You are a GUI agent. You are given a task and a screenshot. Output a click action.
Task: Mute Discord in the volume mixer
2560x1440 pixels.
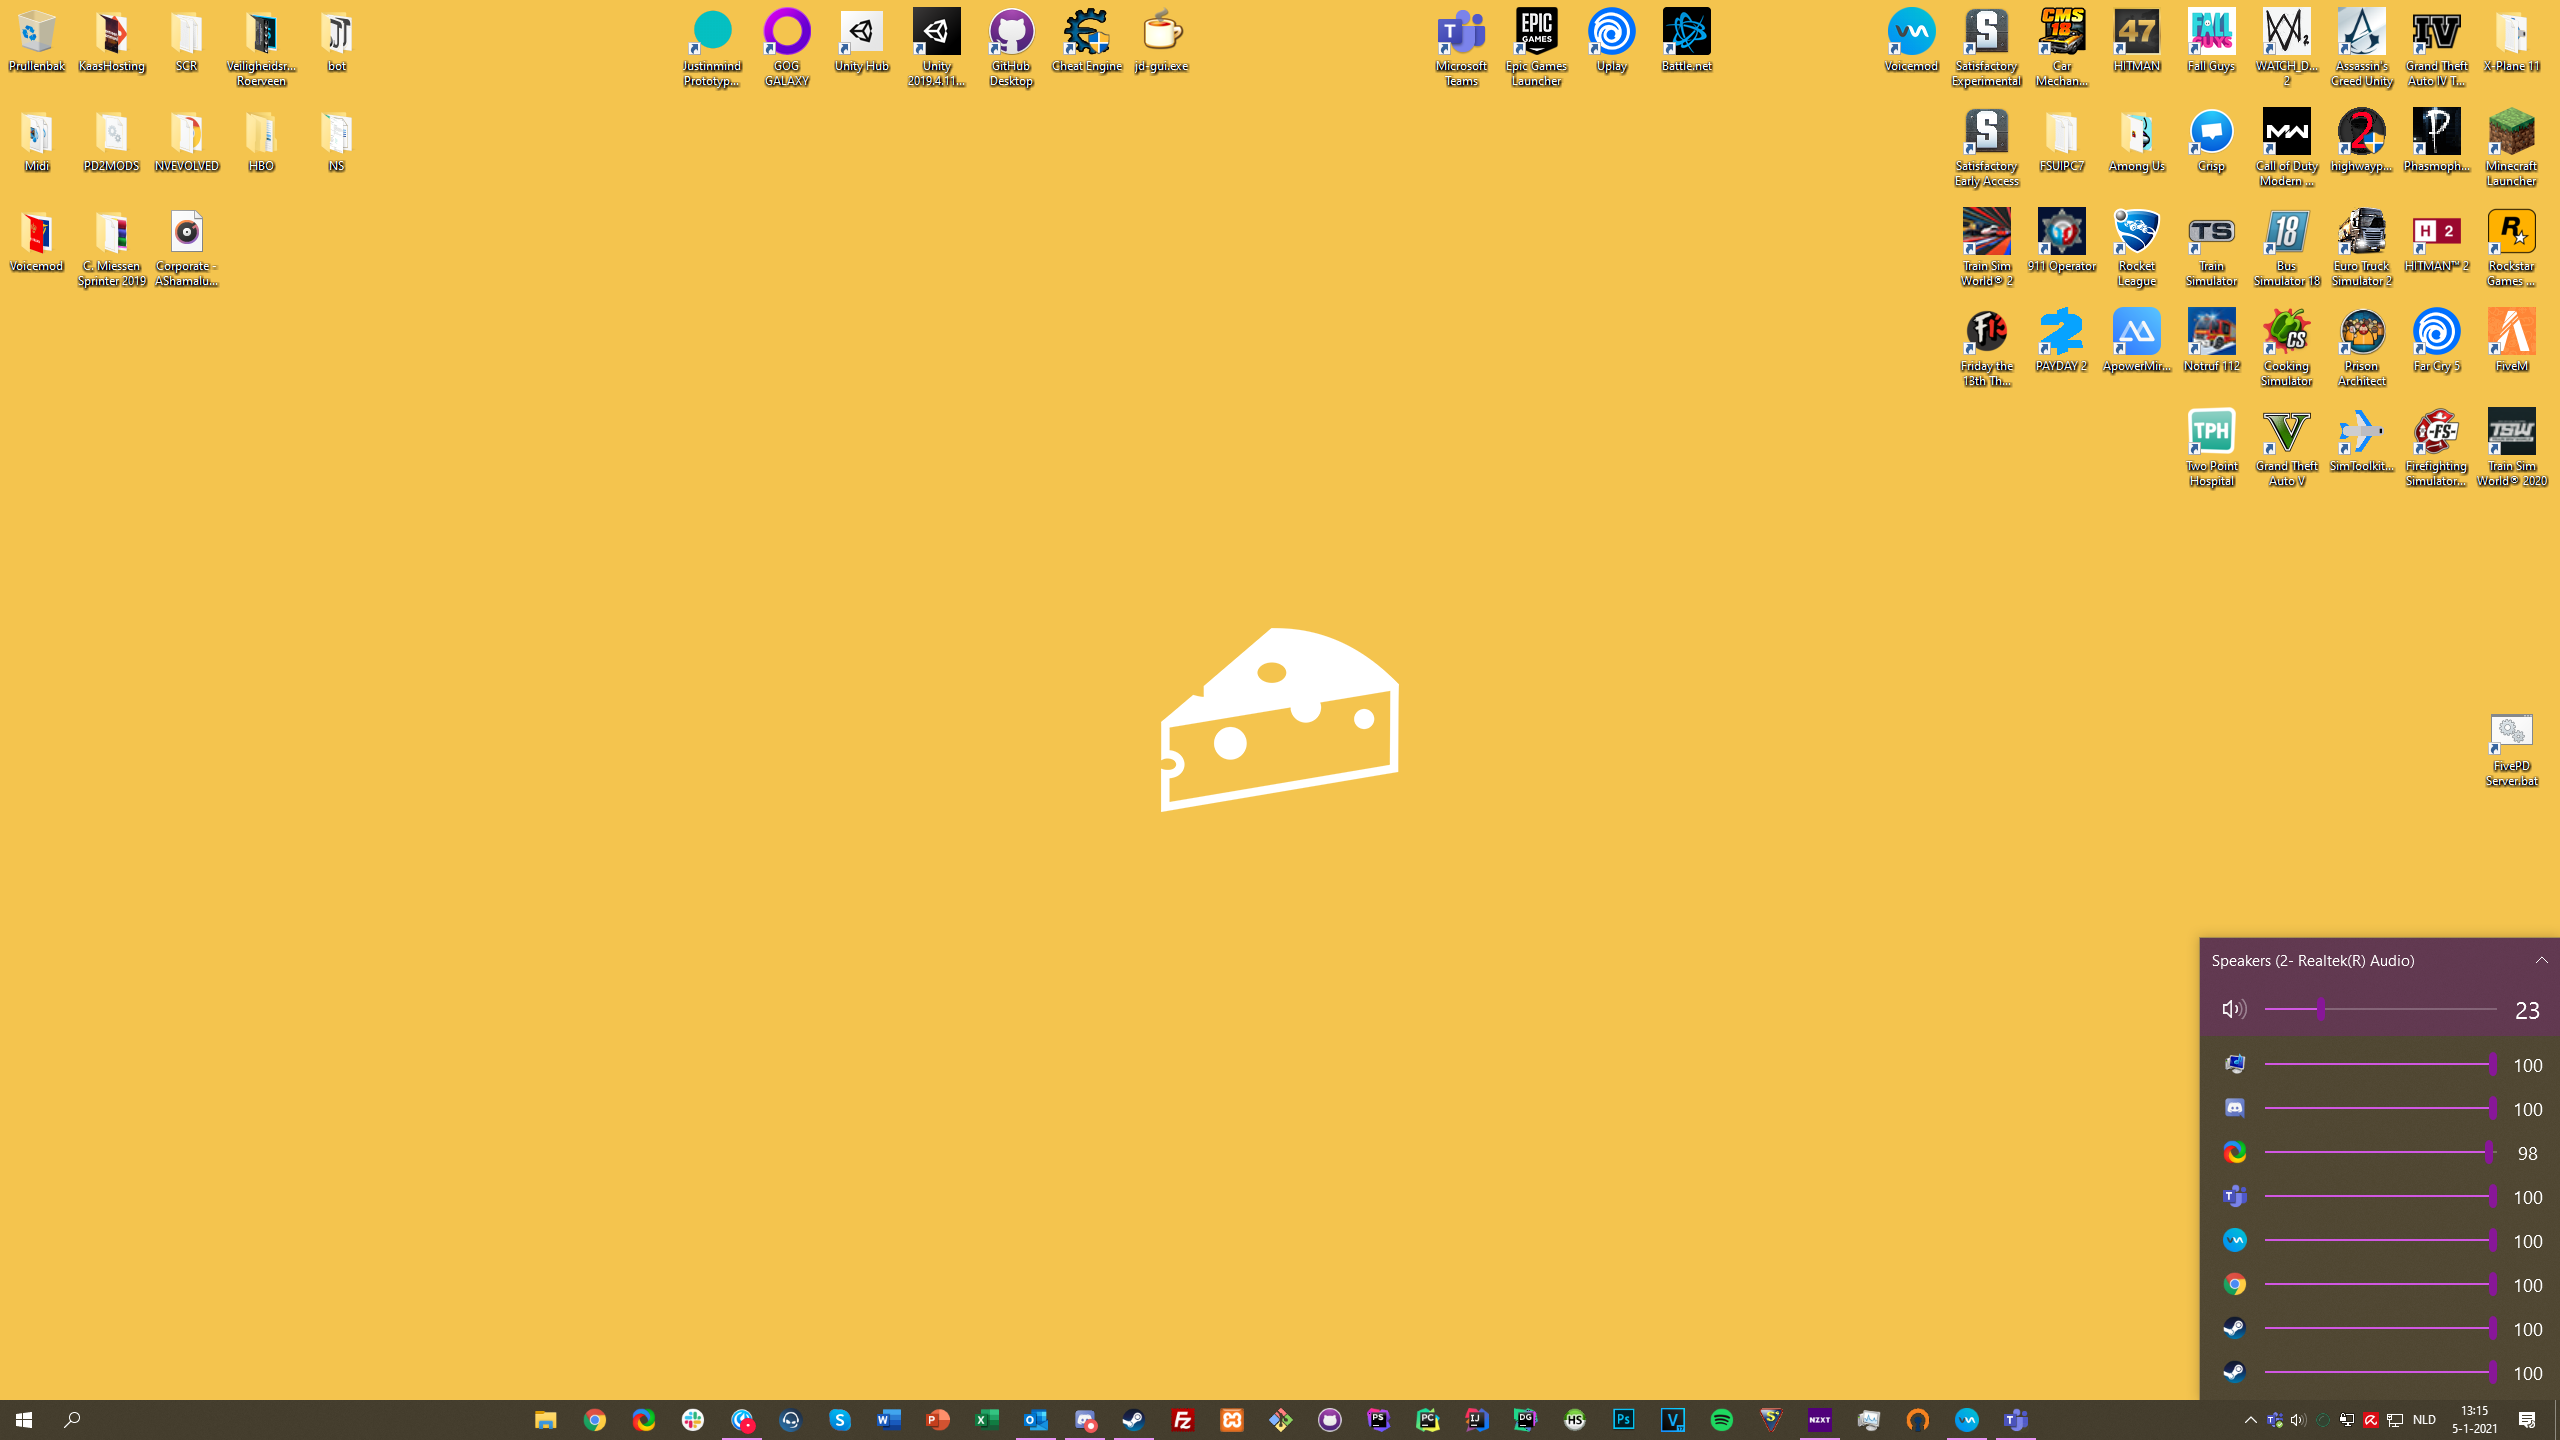point(2234,1108)
